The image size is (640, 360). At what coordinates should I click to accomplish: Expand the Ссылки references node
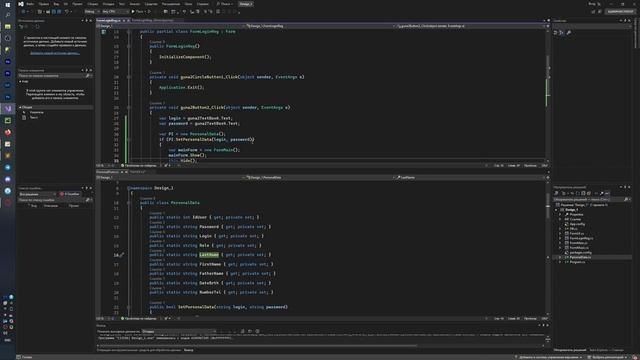click(x=560, y=220)
